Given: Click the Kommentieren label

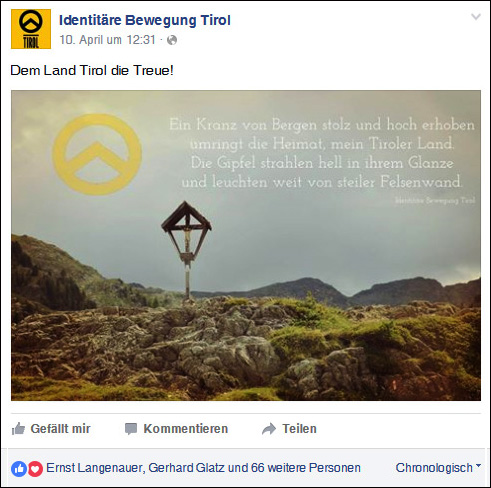Looking at the screenshot, I should click(186, 429).
